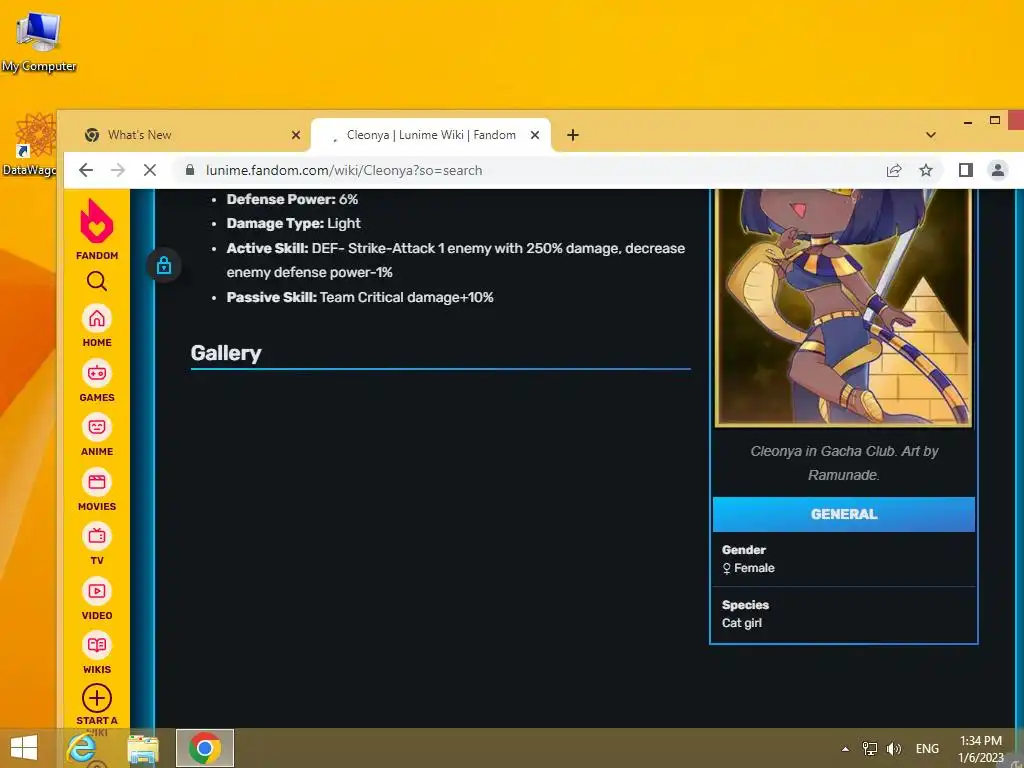
Task: Click the Defense Power: 6% line
Action: pyautogui.click(x=292, y=199)
